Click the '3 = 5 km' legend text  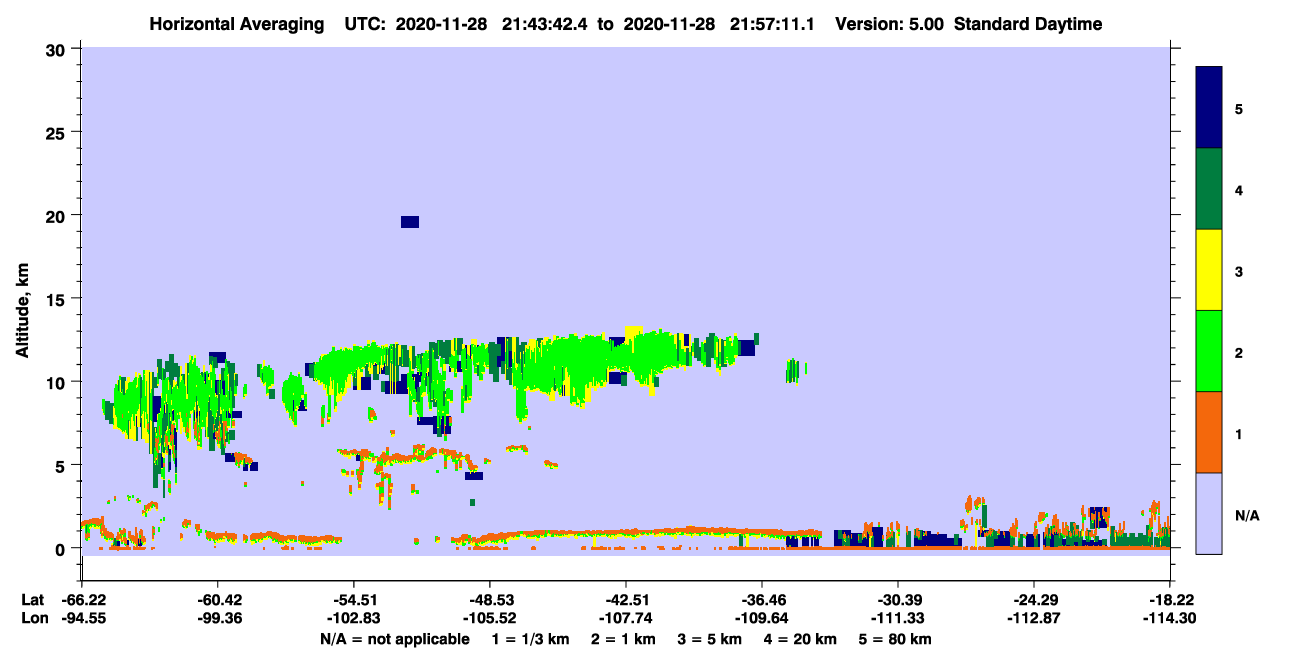click(708, 639)
